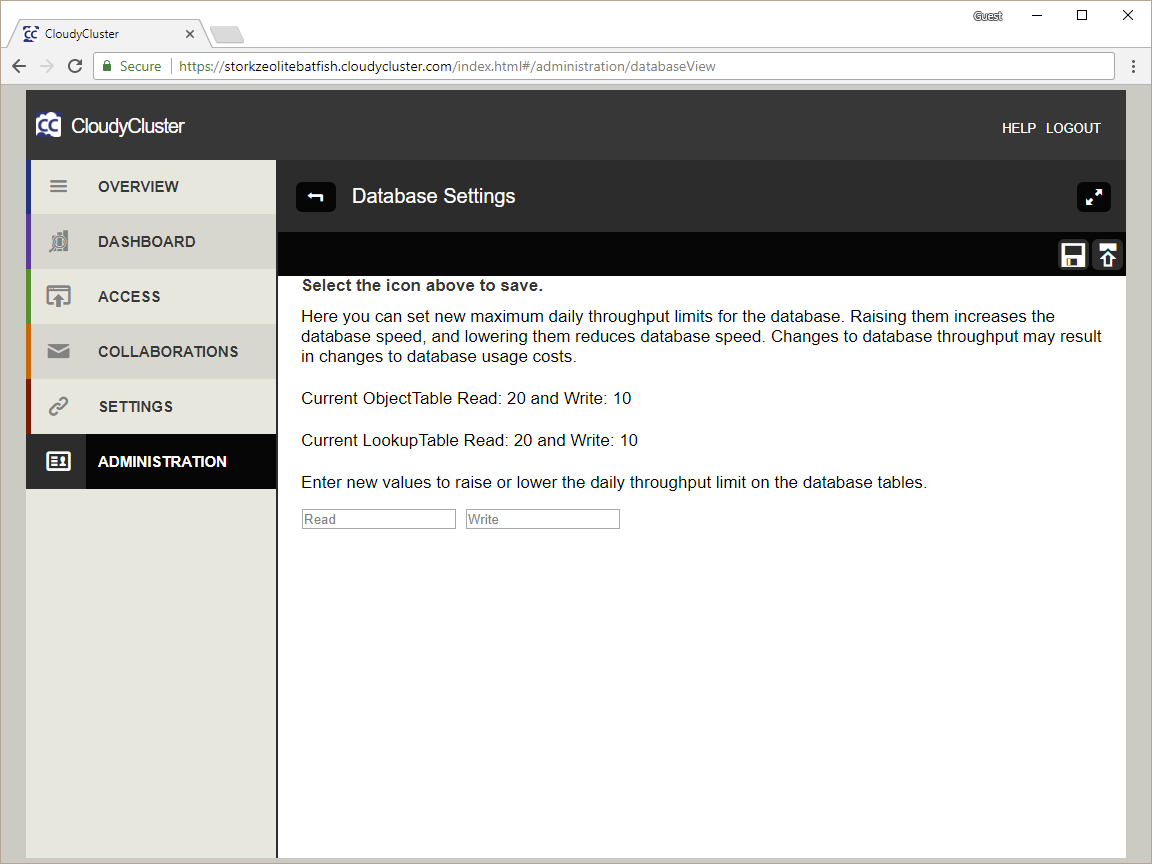Focus the Write throughput input field
The height and width of the screenshot is (864, 1152).
pyautogui.click(x=543, y=519)
